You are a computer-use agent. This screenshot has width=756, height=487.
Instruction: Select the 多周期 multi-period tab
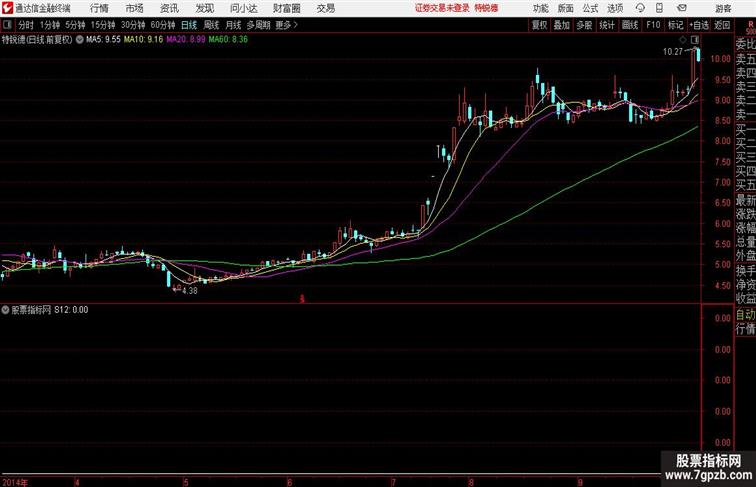click(258, 25)
